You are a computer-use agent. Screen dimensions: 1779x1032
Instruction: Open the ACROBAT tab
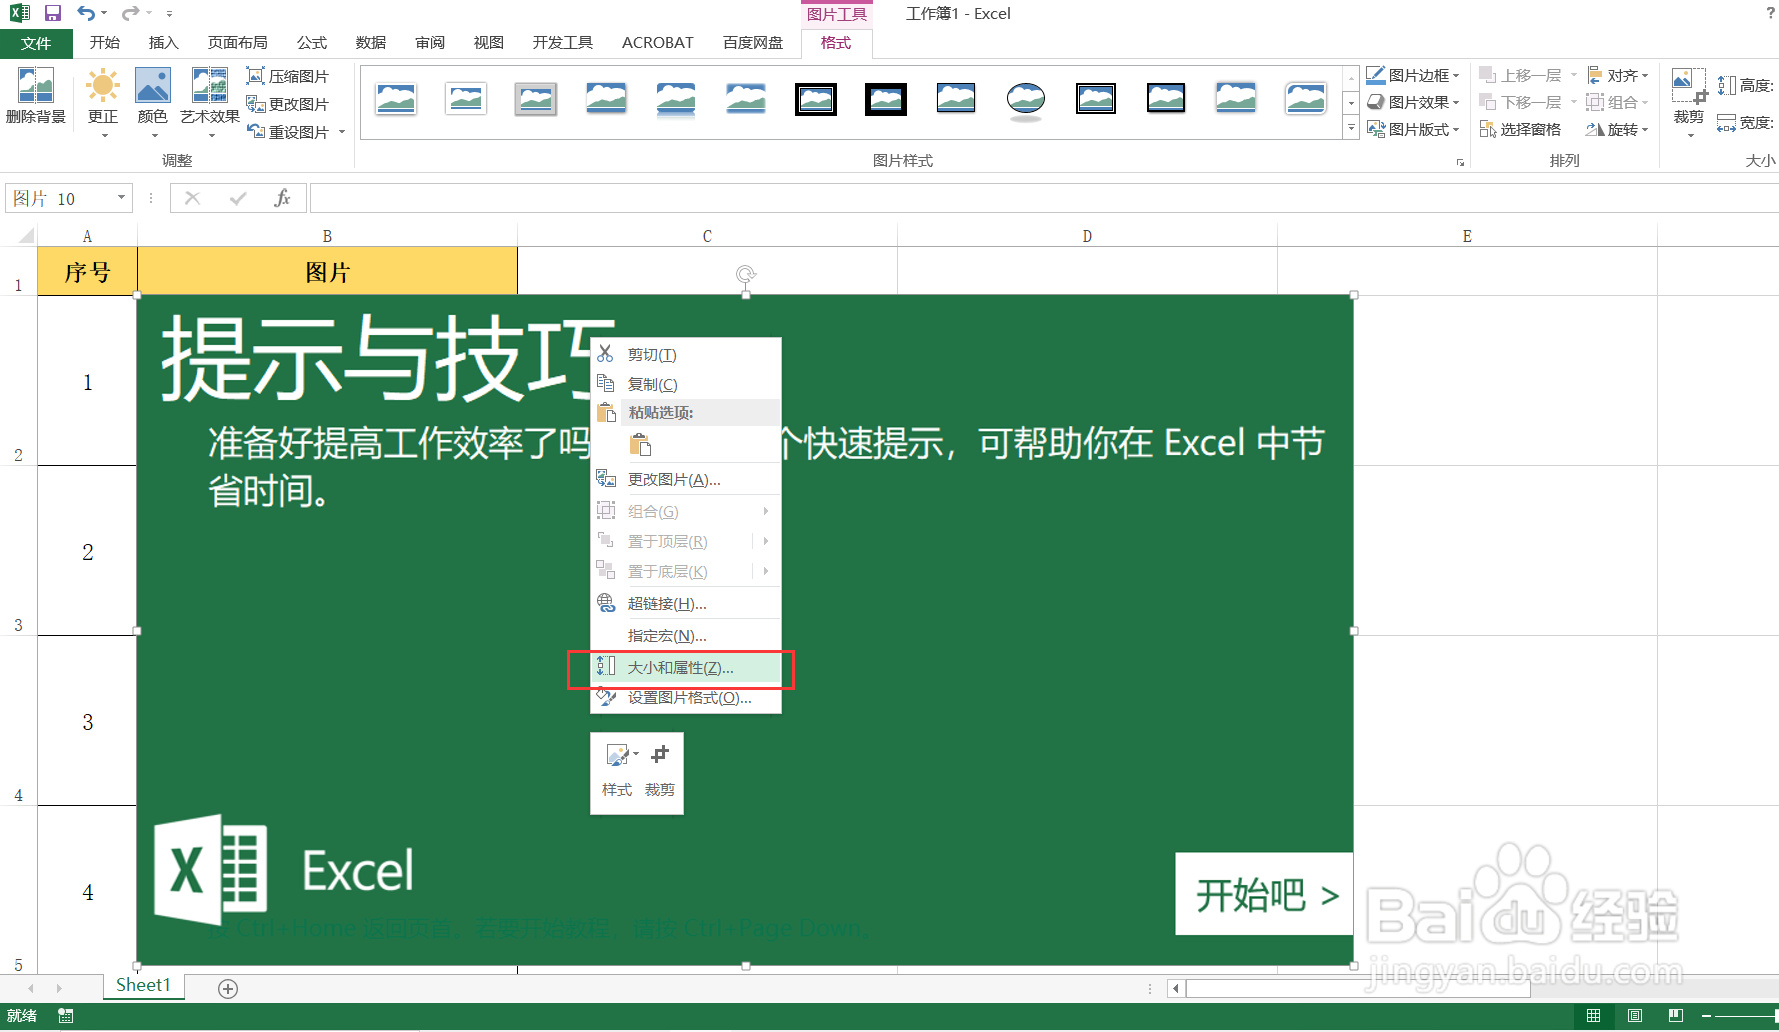coord(658,43)
